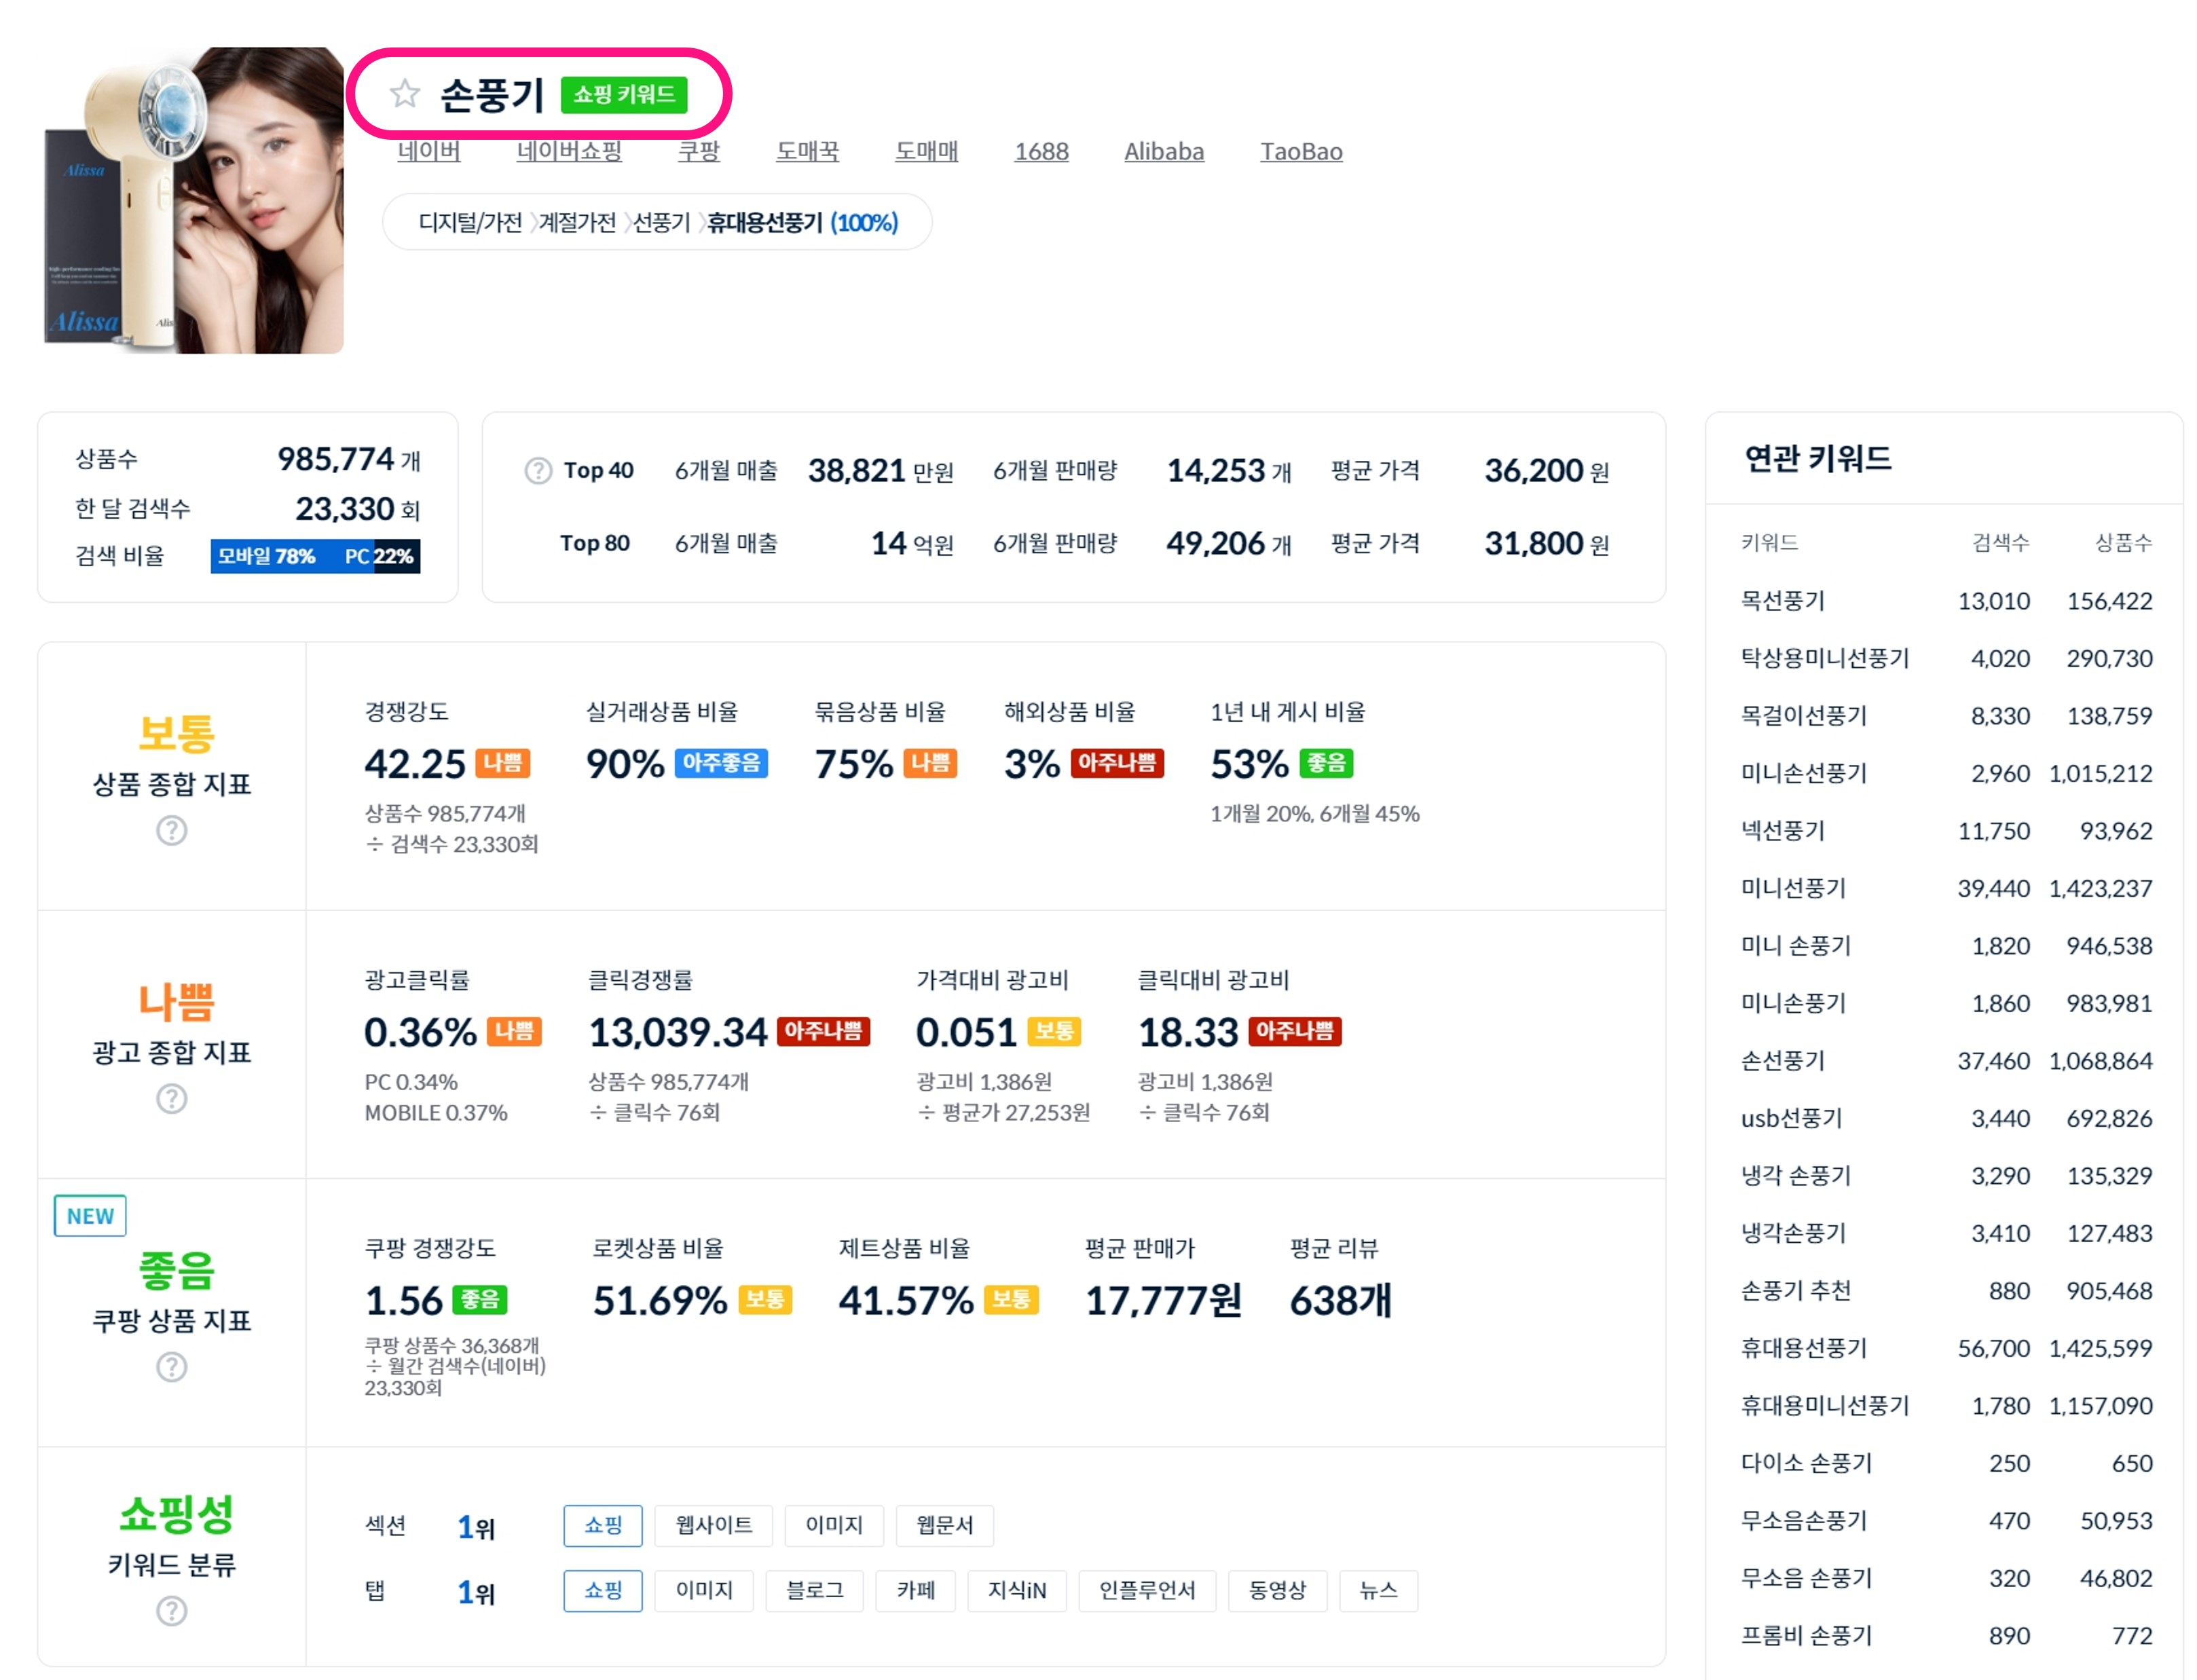Open help icon under 광고 종합 지표
Viewport: 2197px width, 1680px height.
click(171, 1098)
